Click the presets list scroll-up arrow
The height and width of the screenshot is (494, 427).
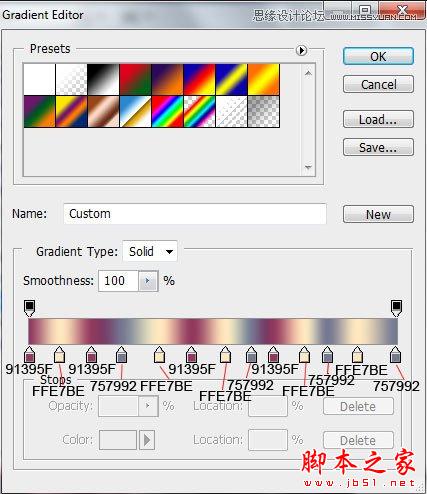[x=308, y=73]
